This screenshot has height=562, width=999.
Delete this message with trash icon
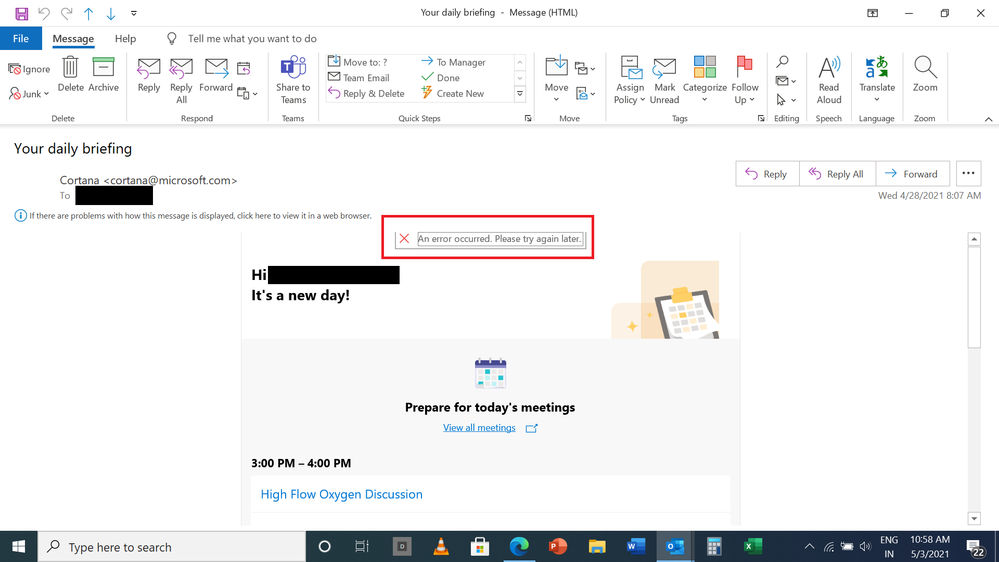coord(70,75)
